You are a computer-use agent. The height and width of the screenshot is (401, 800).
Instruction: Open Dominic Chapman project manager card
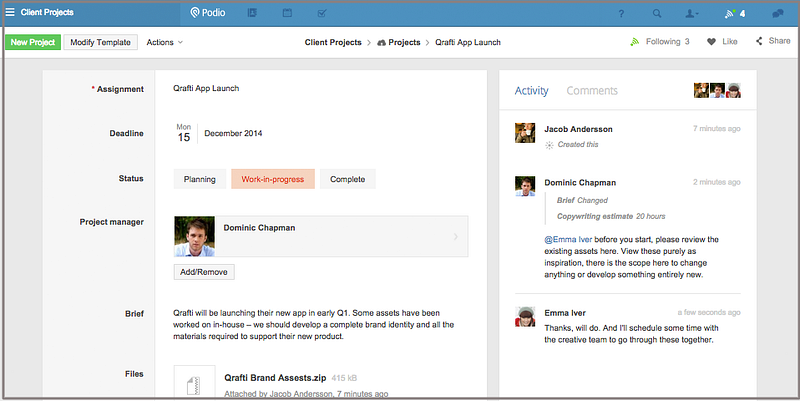coord(321,236)
